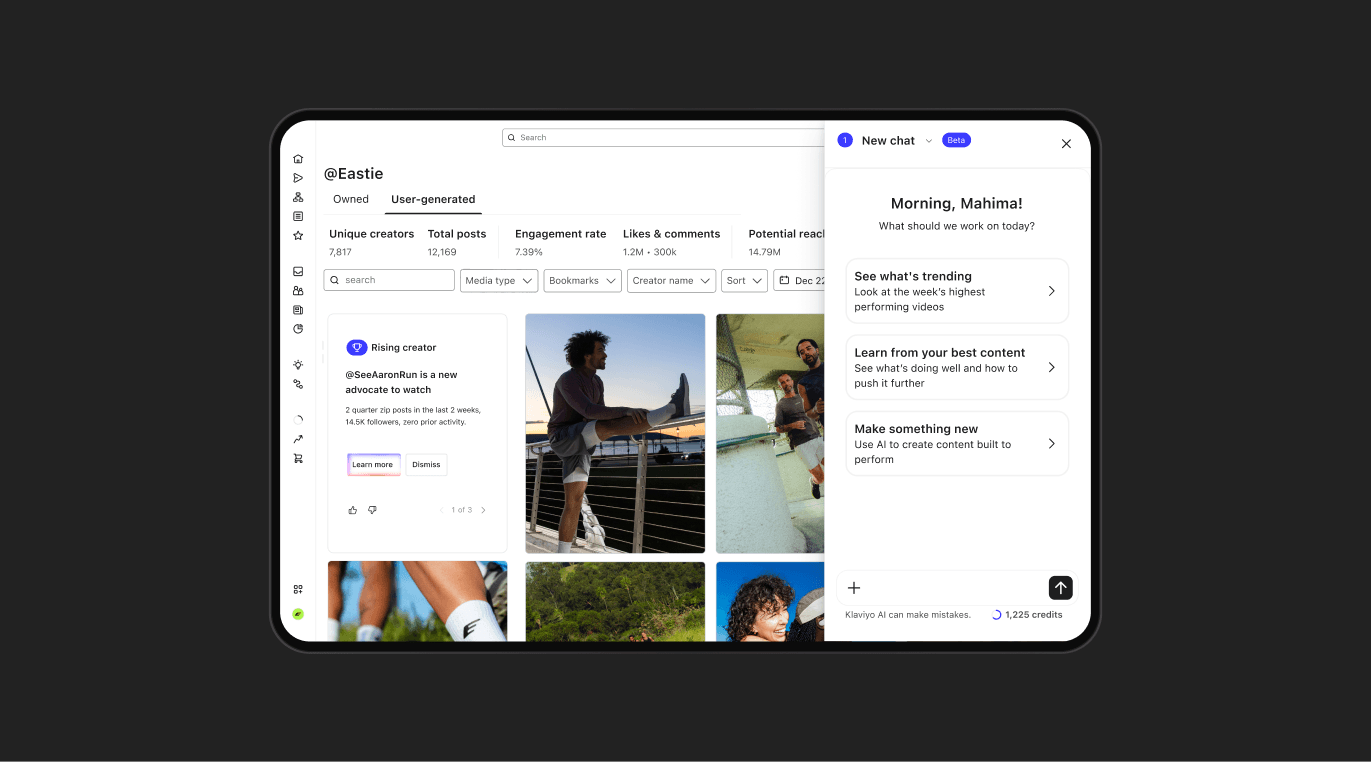This screenshot has width=1371, height=762.
Task: Open the green hillside landscape photo
Action: tap(615, 601)
